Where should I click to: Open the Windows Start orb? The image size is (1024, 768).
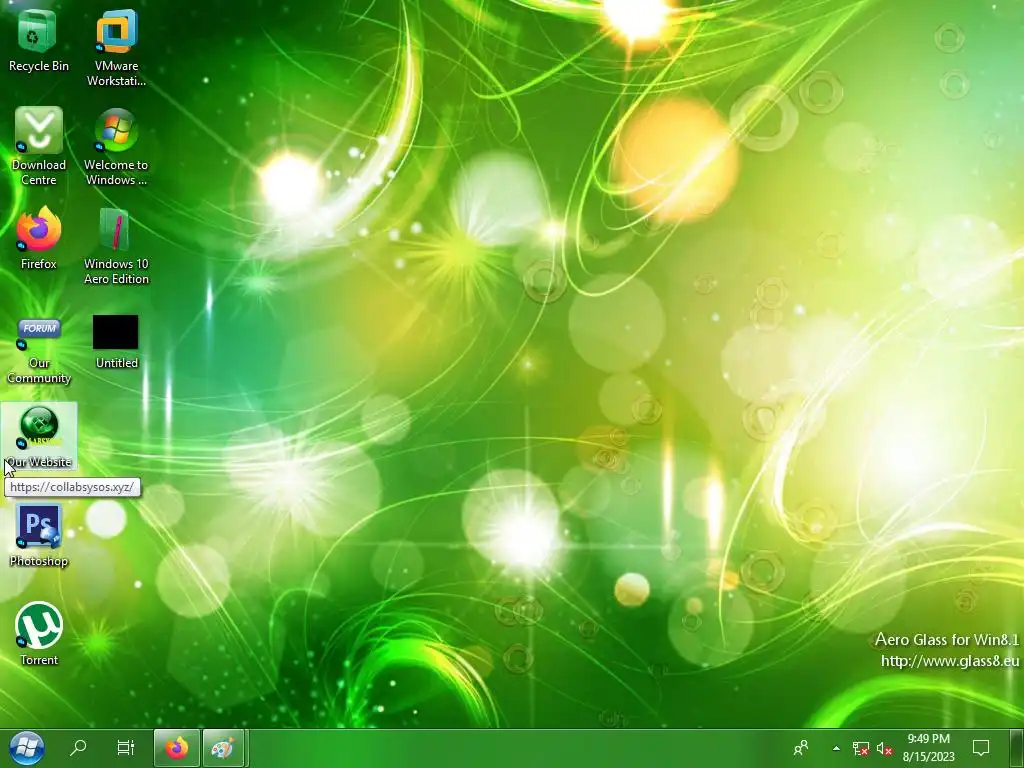tap(27, 748)
